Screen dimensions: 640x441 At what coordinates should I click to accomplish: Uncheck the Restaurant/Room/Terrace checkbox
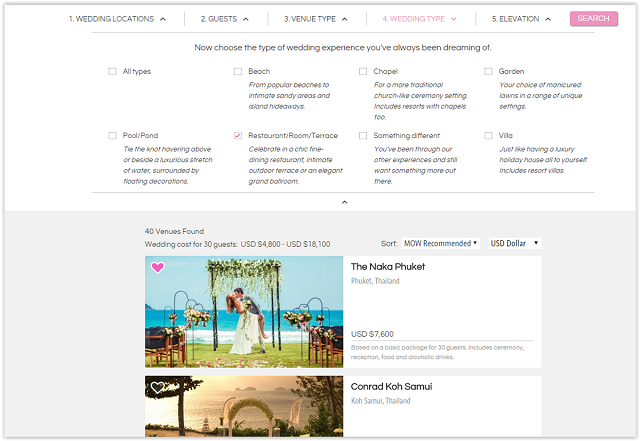point(238,136)
